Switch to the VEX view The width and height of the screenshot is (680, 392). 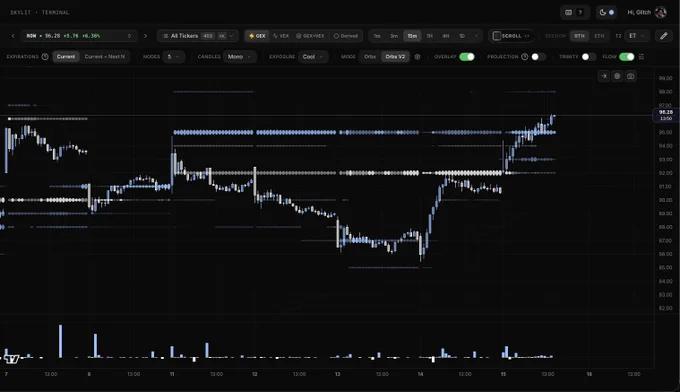281,36
